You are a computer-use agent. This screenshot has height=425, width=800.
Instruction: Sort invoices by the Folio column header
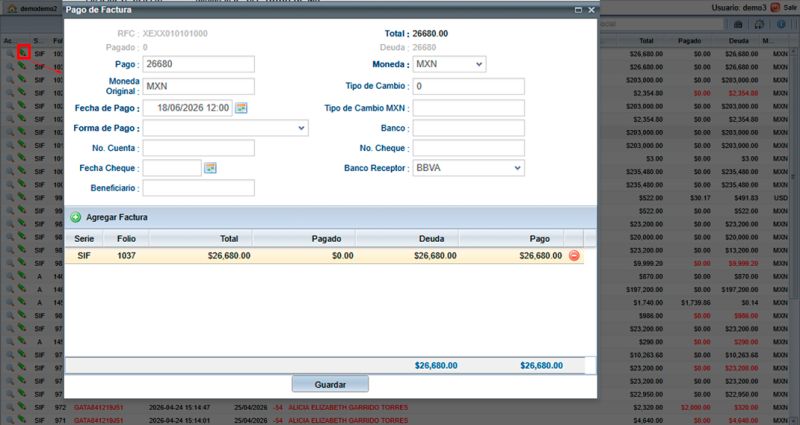tap(126, 238)
